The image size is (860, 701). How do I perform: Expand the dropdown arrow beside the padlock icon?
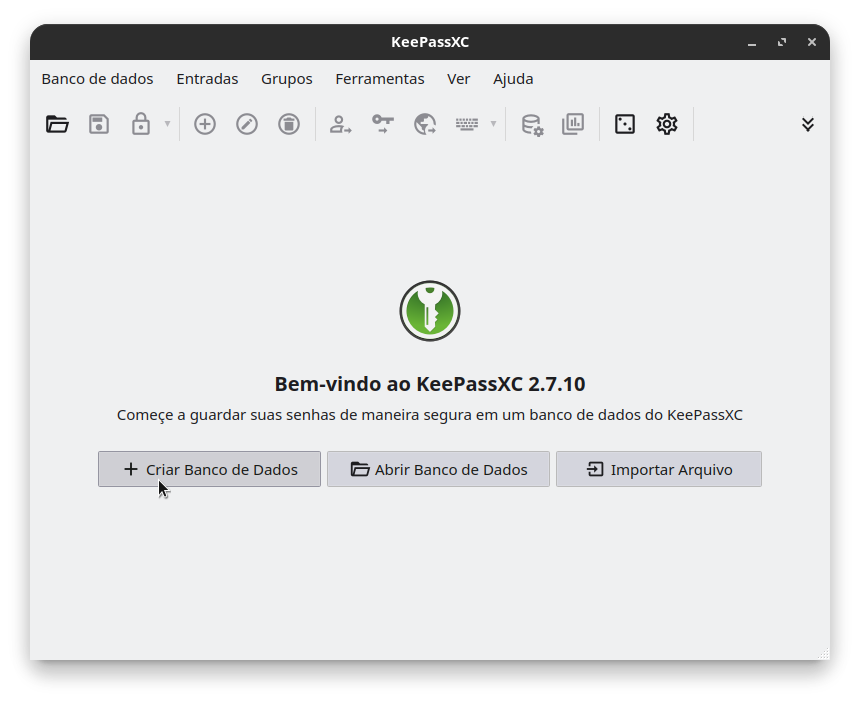tap(167, 124)
